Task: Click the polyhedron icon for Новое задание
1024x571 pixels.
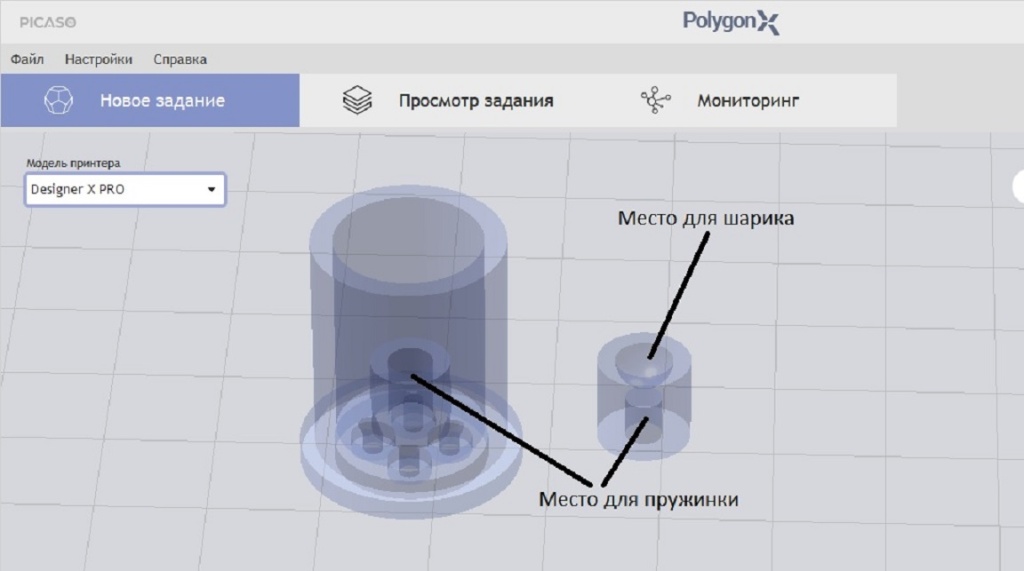Action: click(58, 100)
